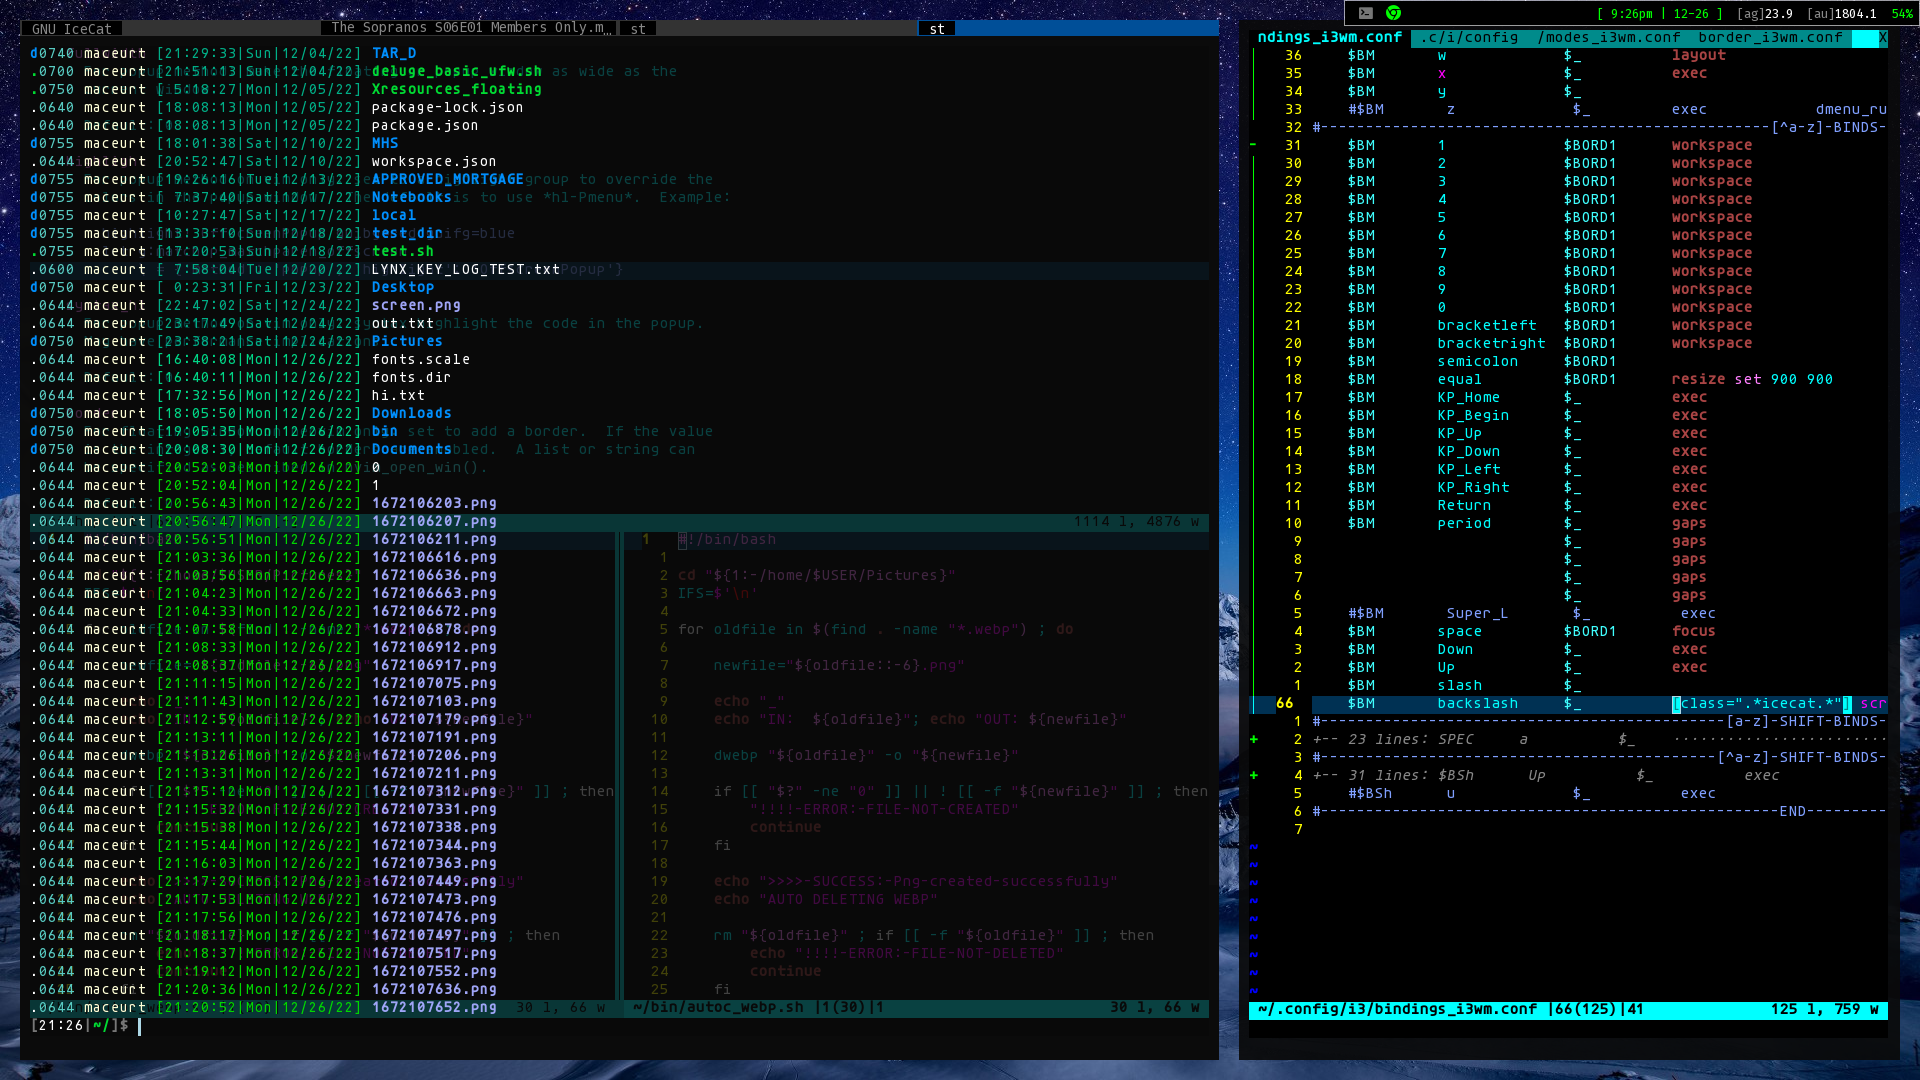1920x1080 pixels.
Task: Click the Downloads directory entry
Action: (x=412, y=413)
